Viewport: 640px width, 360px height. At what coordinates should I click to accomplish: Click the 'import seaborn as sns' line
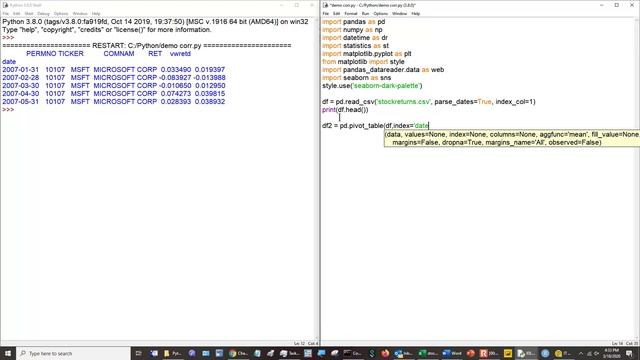(x=357, y=78)
